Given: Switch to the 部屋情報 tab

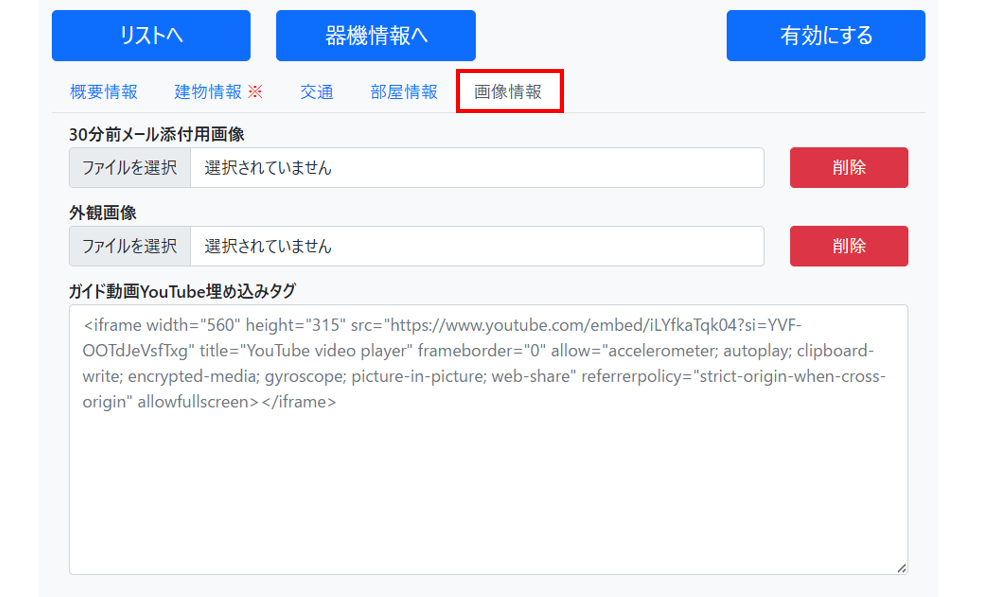Looking at the screenshot, I should coord(404,92).
